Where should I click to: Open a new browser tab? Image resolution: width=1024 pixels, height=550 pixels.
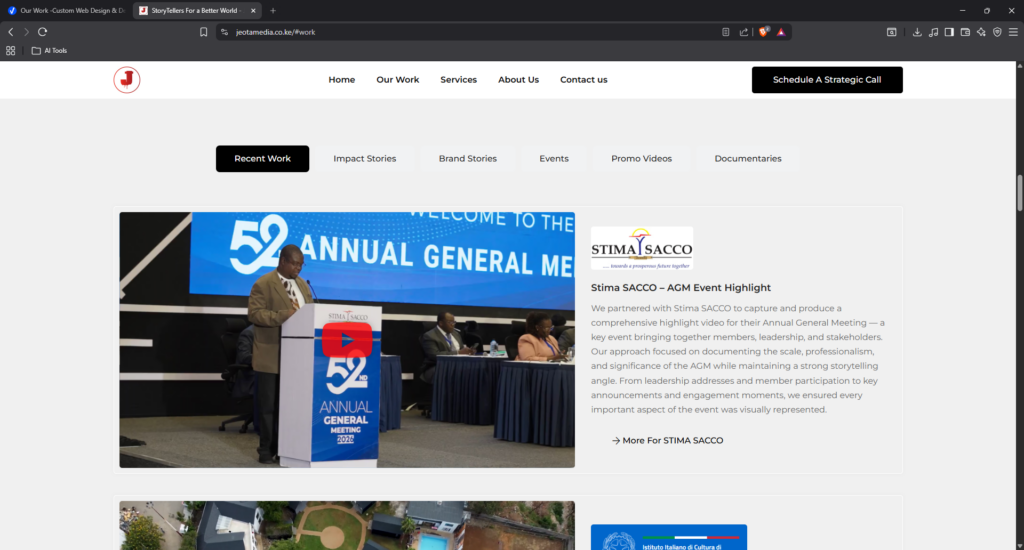pyautogui.click(x=273, y=10)
